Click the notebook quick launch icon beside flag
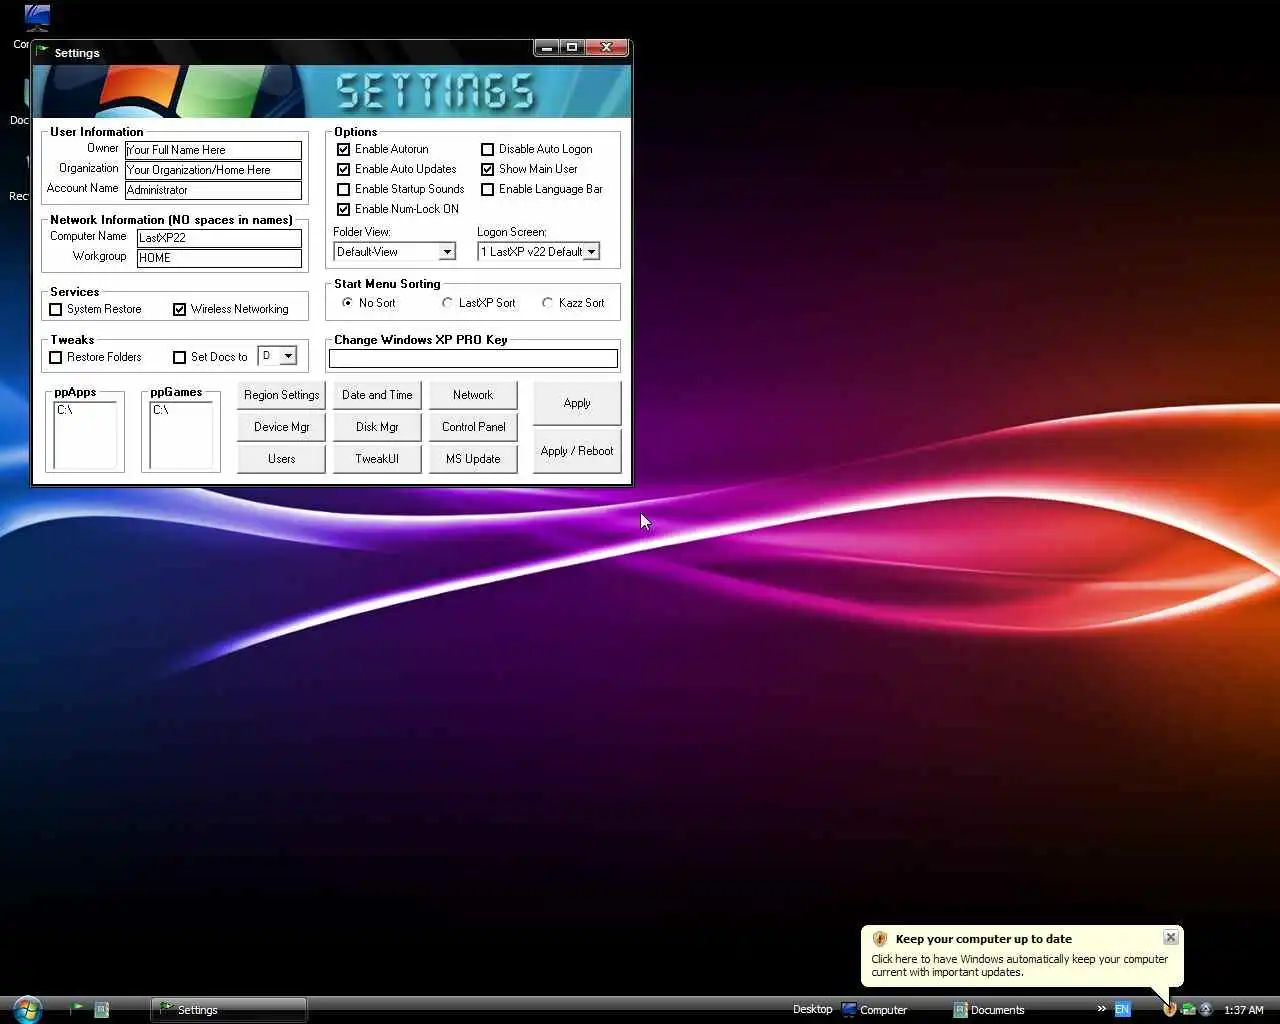Screen dimensions: 1280x1024 [x=101, y=1009]
